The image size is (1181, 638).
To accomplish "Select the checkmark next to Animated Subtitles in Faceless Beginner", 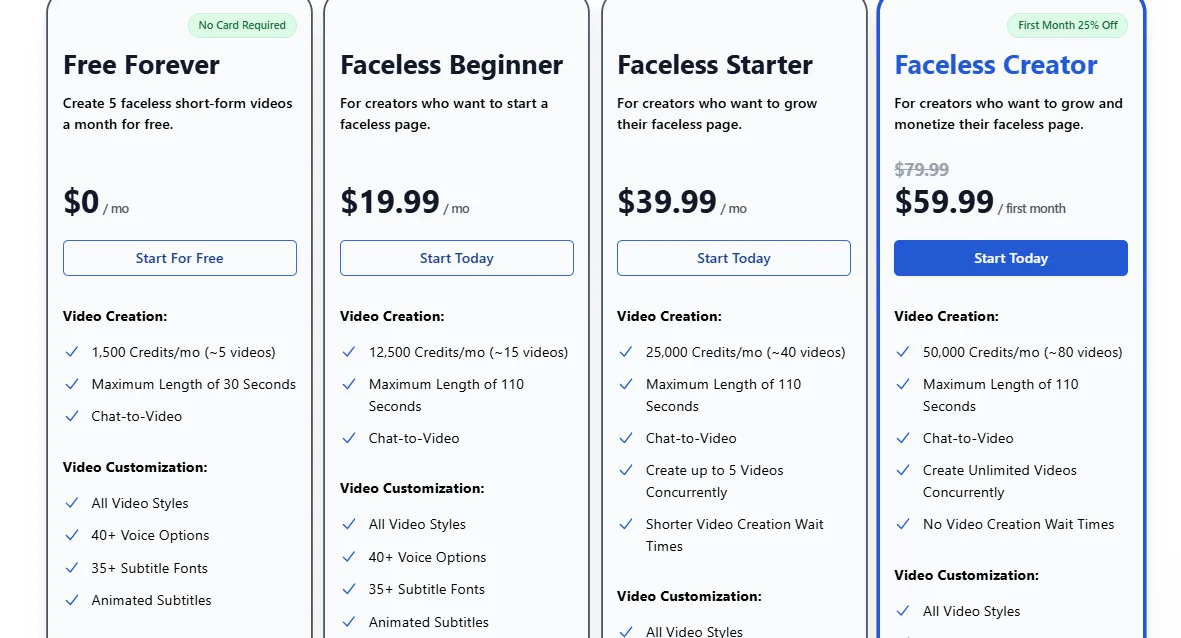I will pos(349,621).
